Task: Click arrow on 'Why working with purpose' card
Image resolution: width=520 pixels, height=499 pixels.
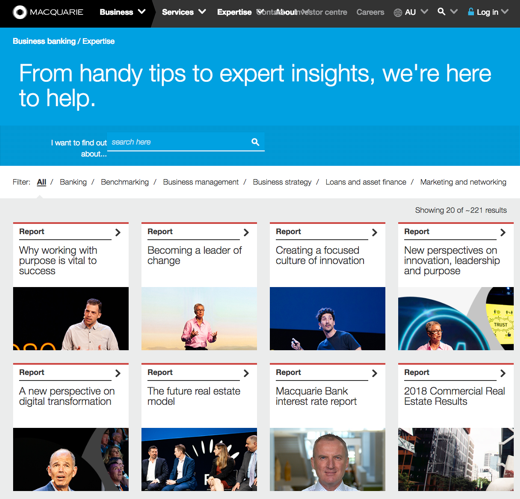Action: point(118,233)
